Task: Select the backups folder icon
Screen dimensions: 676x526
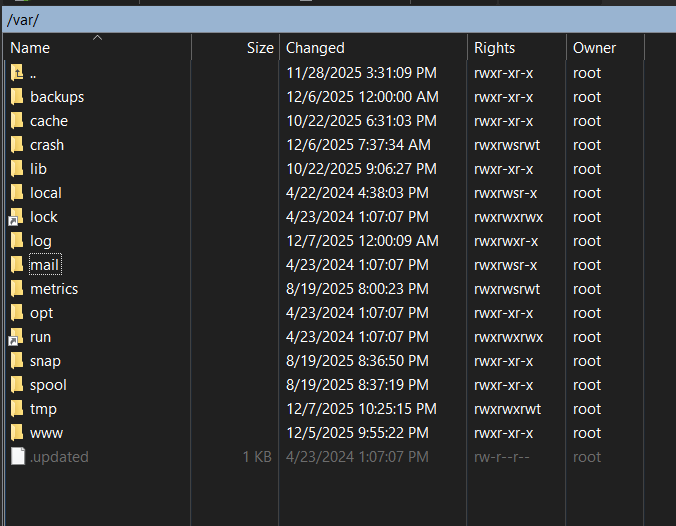Action: [17, 97]
